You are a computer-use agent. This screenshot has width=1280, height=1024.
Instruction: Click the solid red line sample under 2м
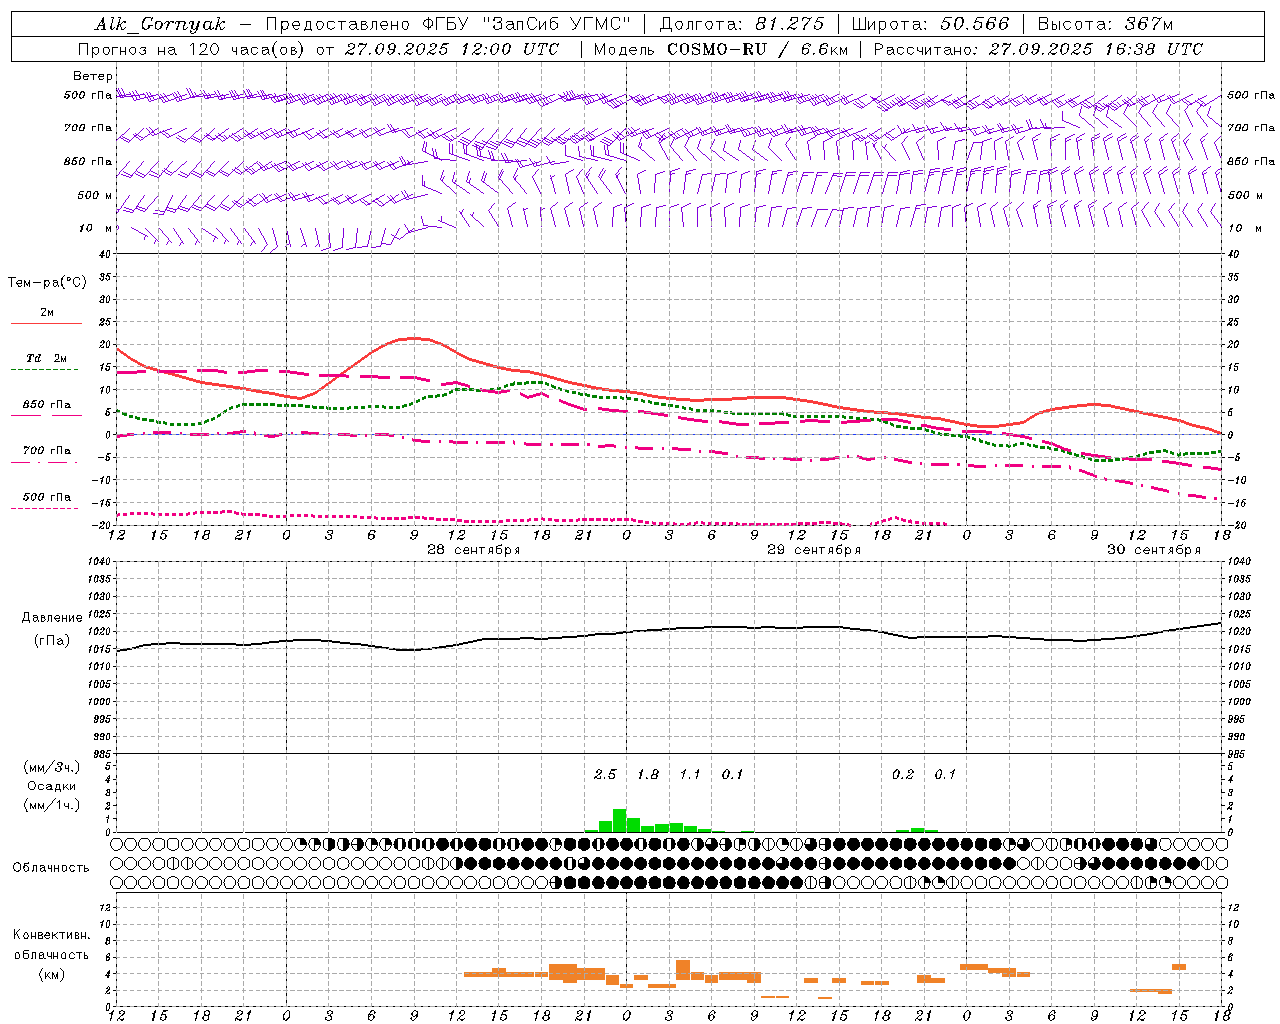click(46, 323)
